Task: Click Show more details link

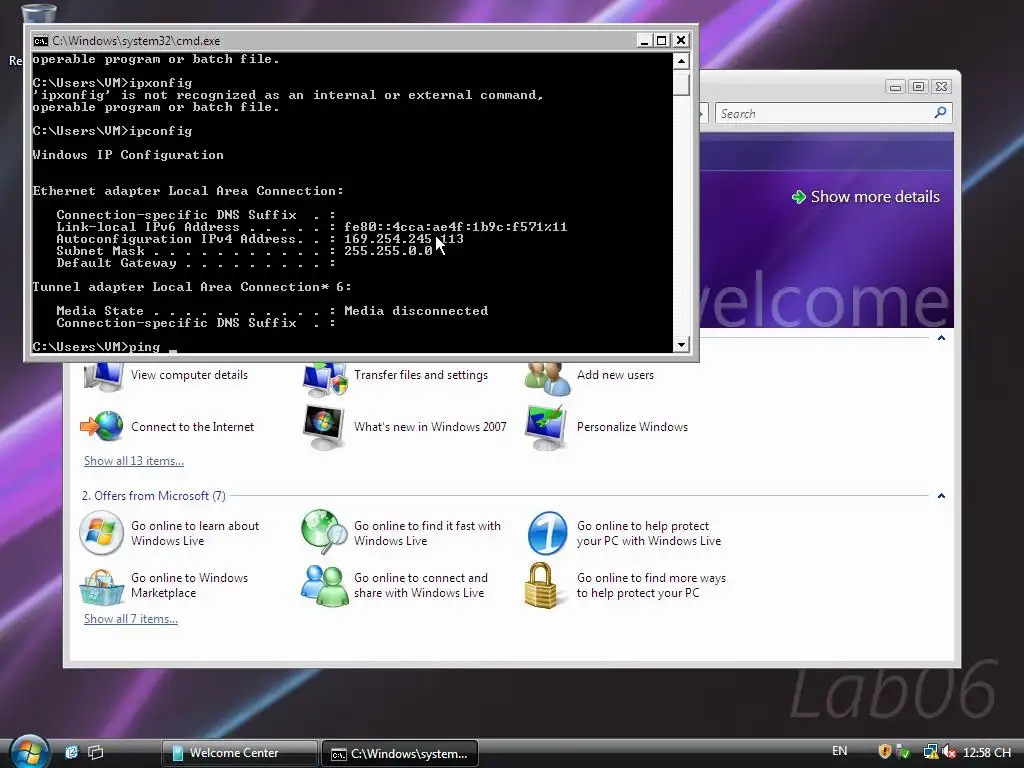Action: click(875, 197)
